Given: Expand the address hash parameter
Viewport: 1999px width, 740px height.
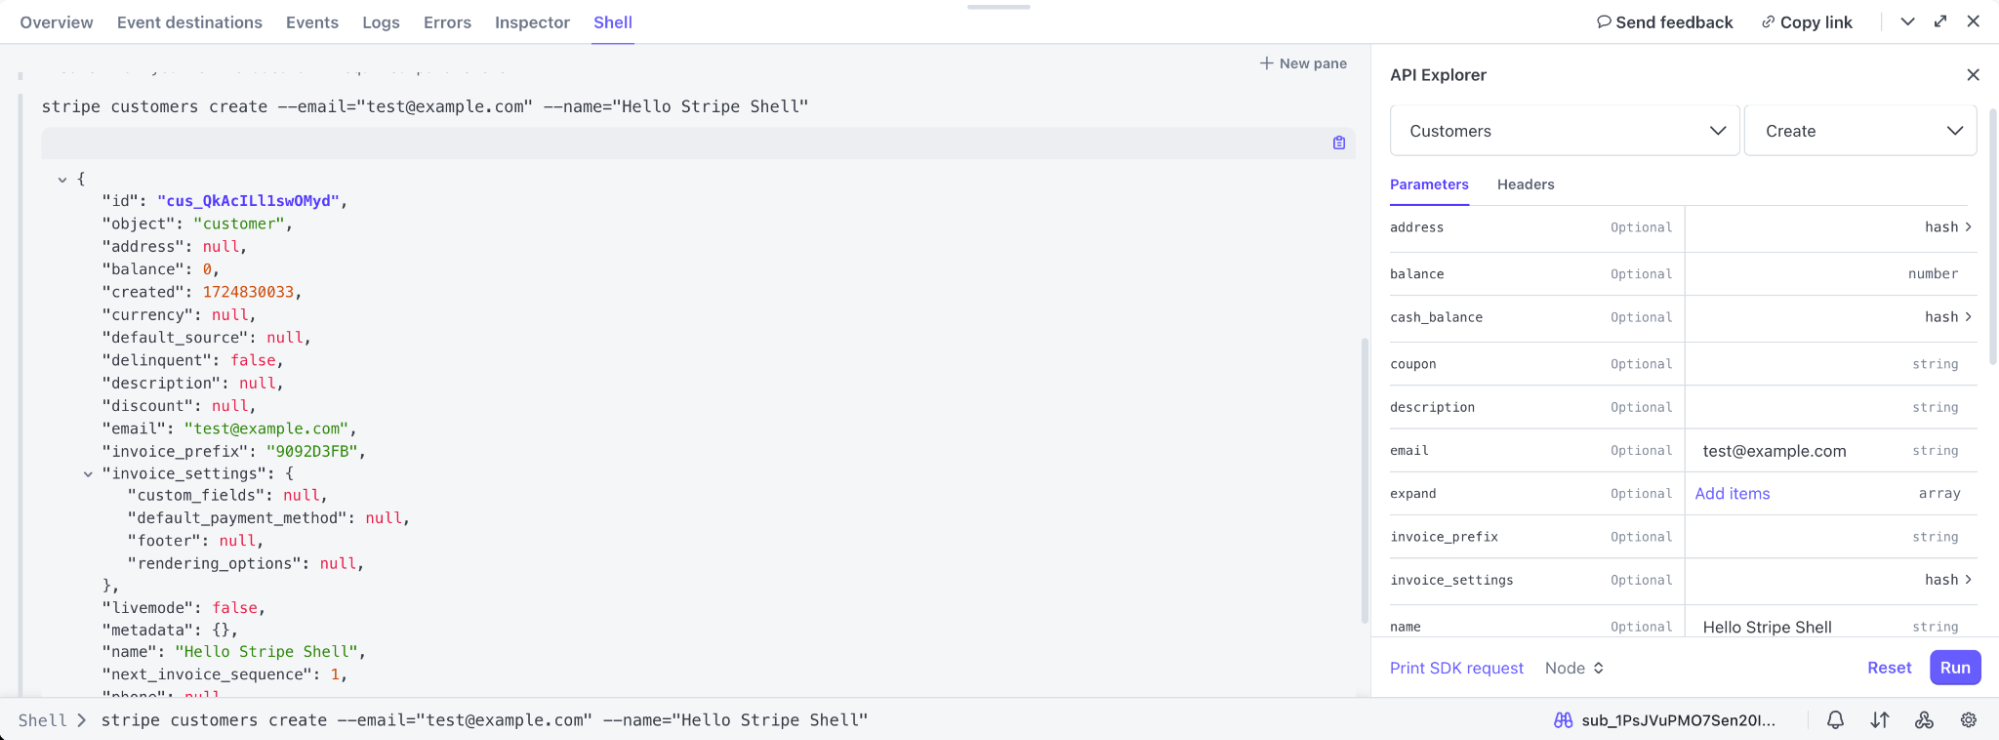Looking at the screenshot, I should point(1968,227).
